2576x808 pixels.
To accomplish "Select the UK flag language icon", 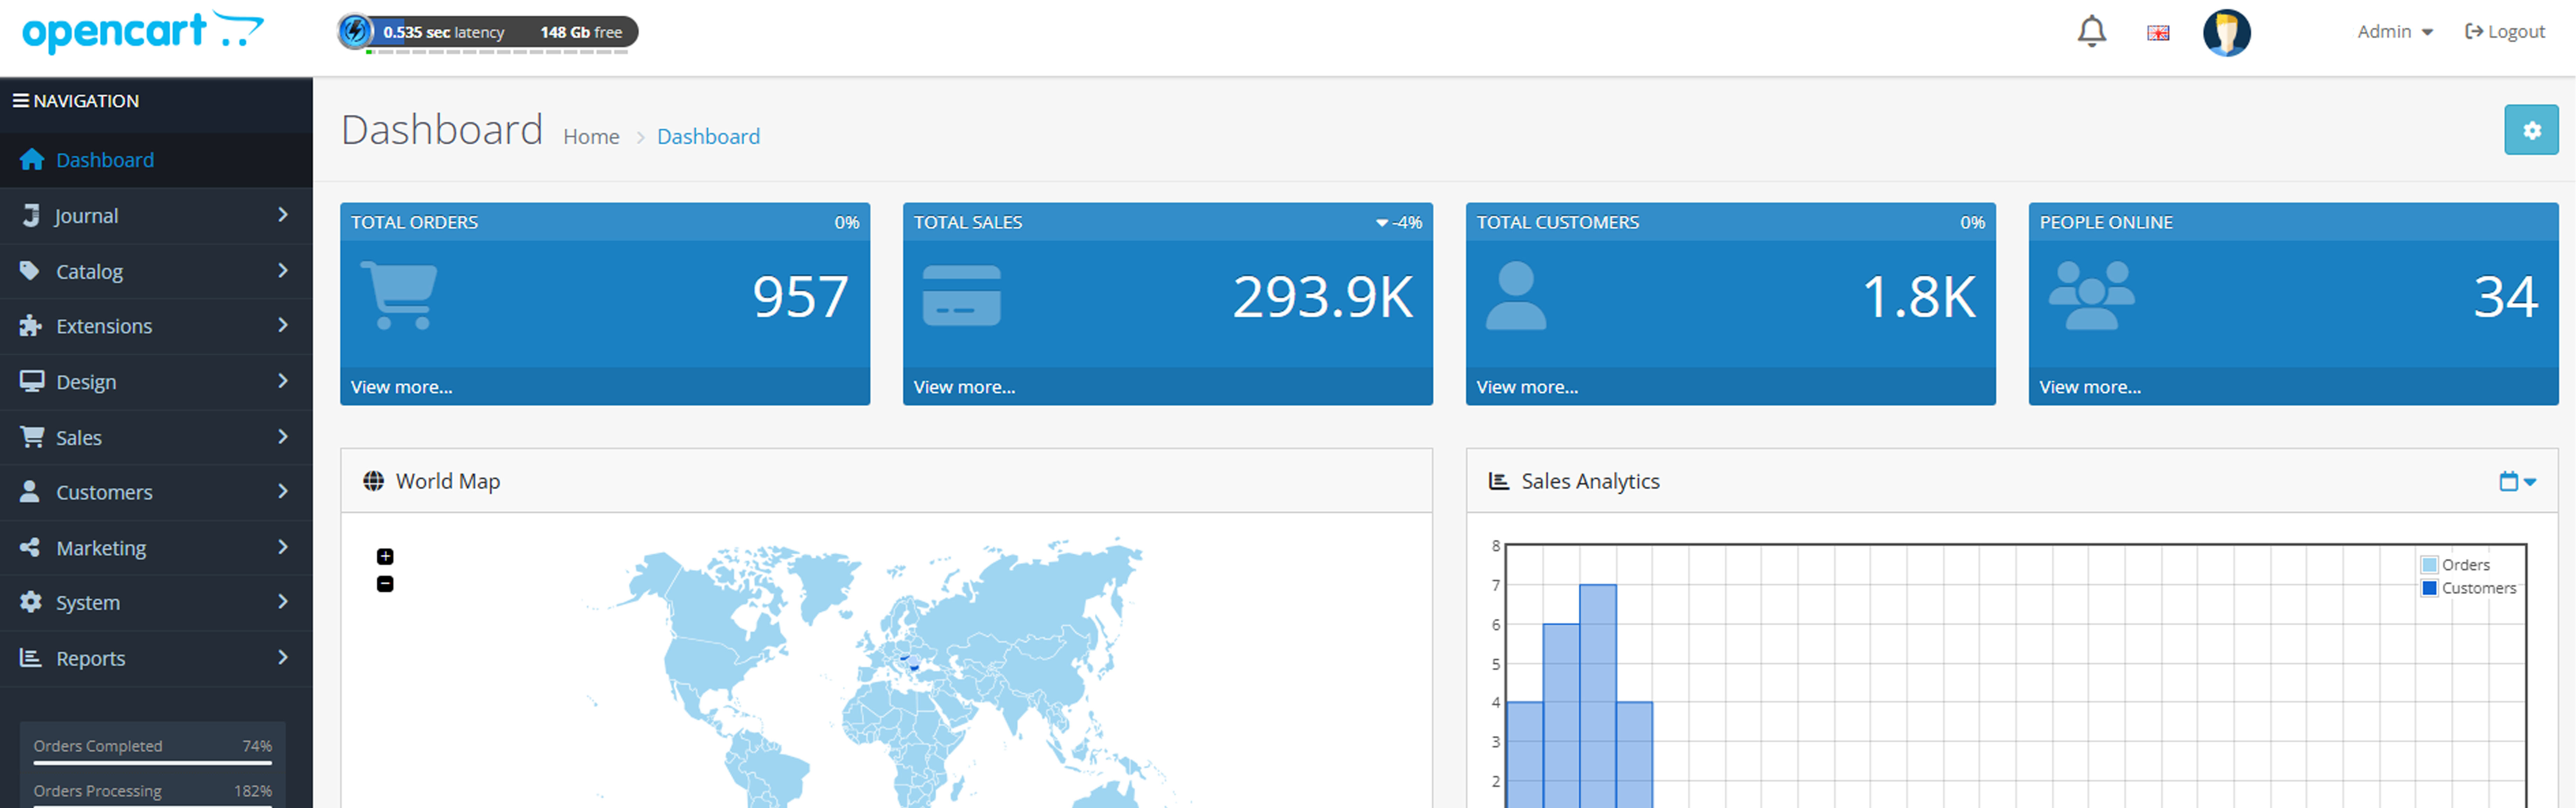I will click(2158, 33).
